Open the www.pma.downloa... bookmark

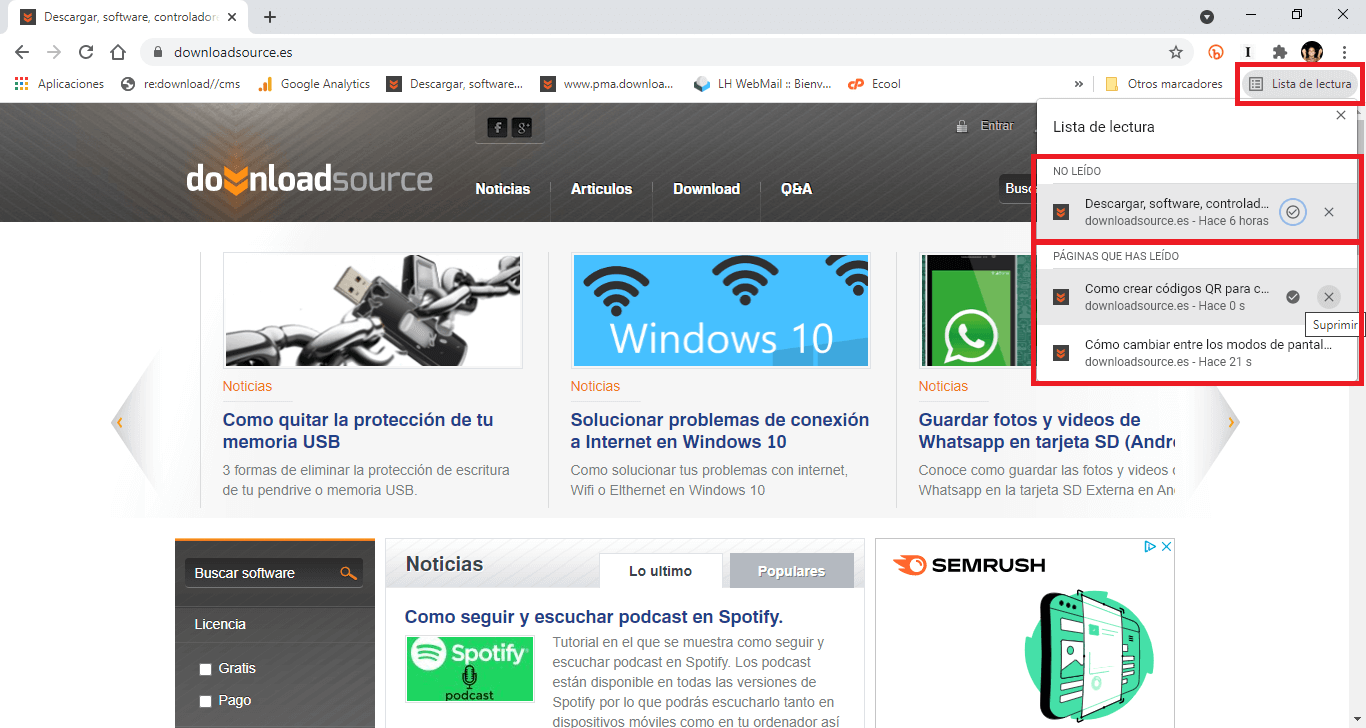coord(607,84)
